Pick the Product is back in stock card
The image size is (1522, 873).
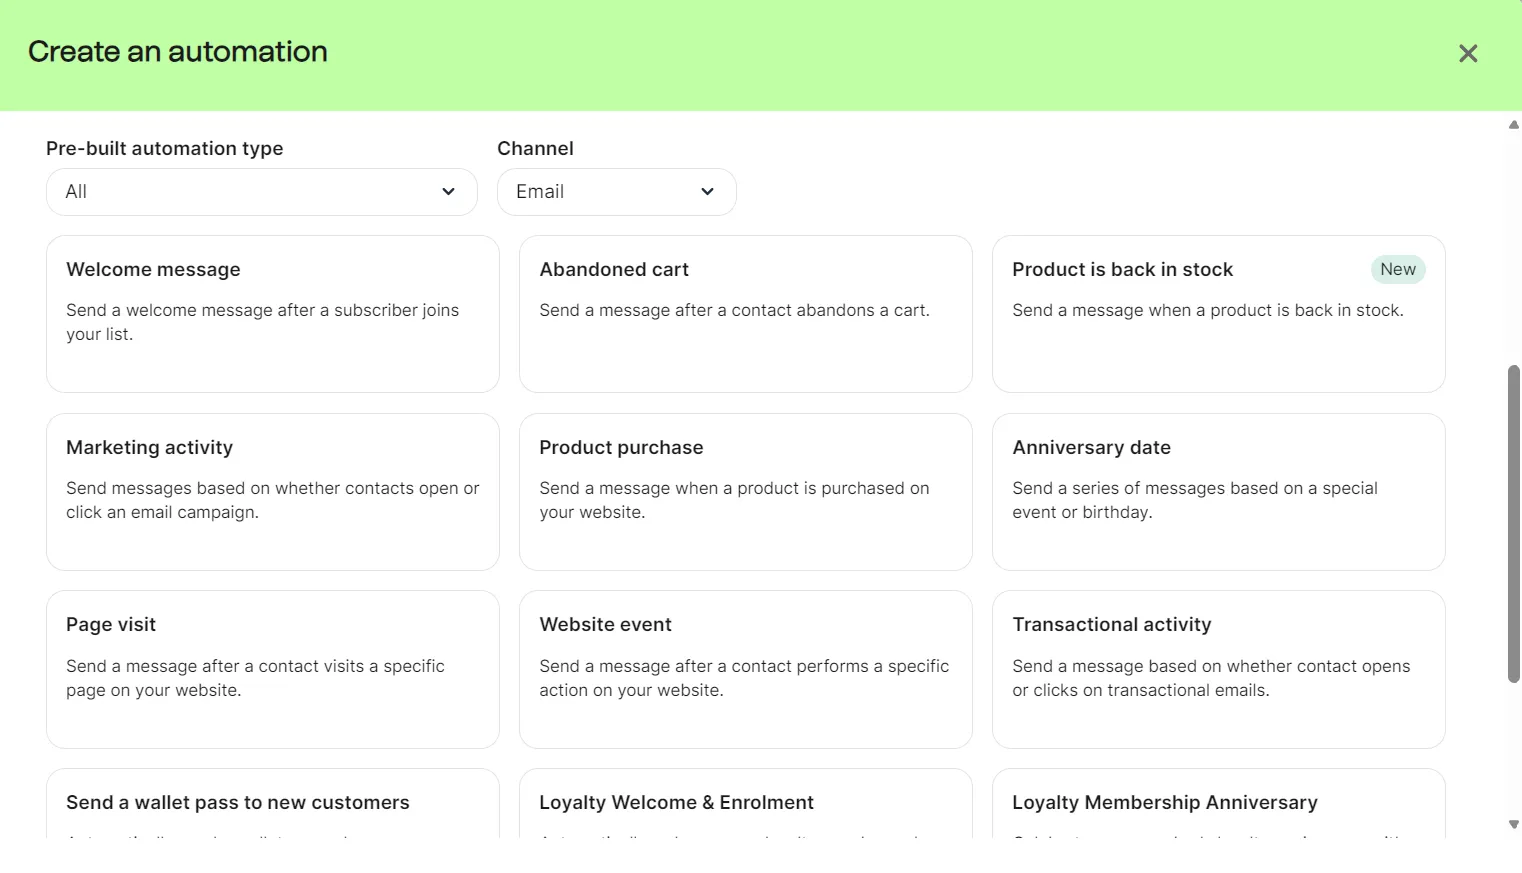click(x=1219, y=314)
